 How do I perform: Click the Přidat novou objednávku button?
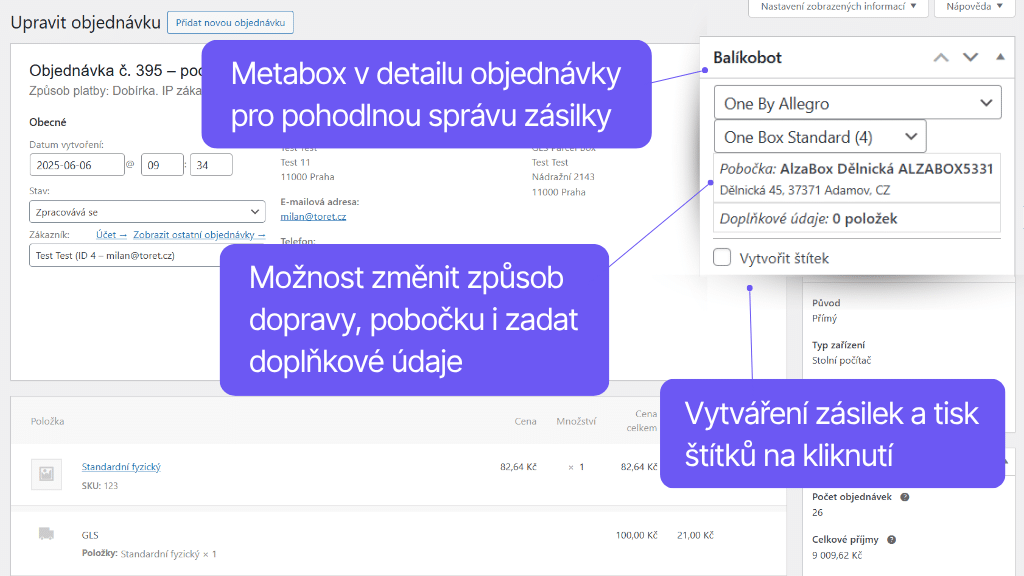click(230, 22)
